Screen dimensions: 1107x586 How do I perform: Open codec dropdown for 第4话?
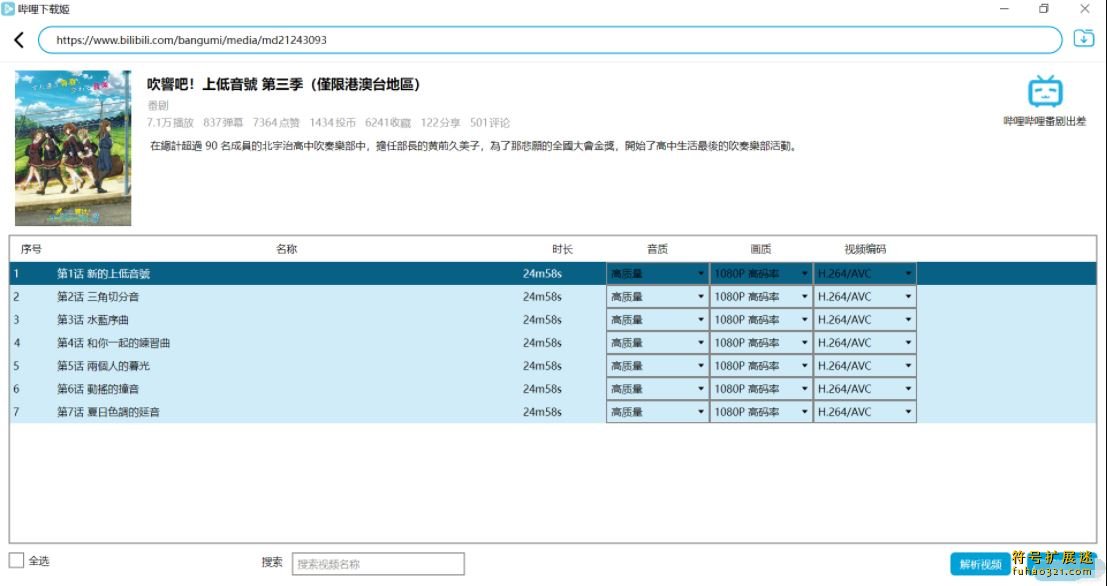(865, 342)
